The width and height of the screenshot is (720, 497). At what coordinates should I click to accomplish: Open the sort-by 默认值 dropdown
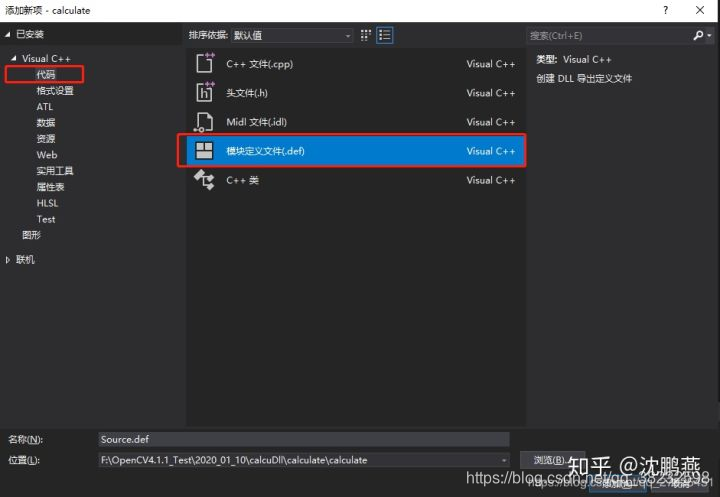coord(292,35)
